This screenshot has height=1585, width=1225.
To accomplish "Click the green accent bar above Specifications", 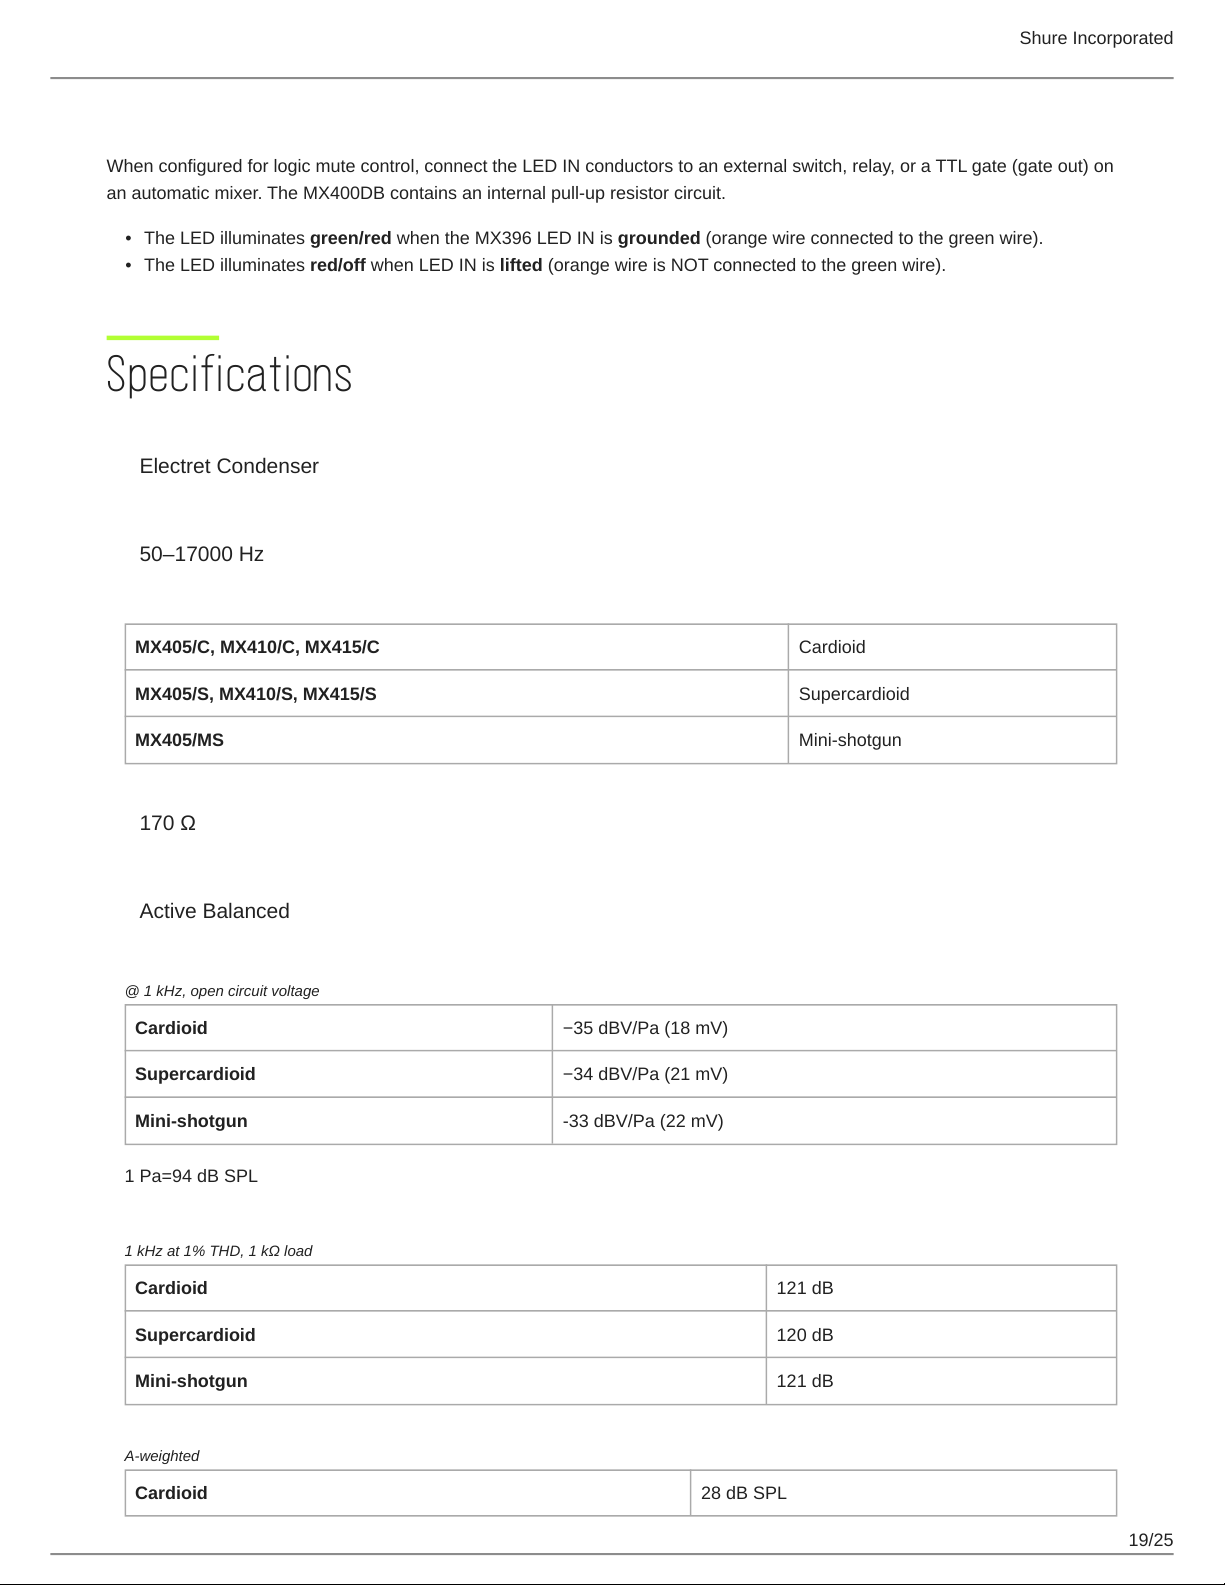I will pos(162,338).
